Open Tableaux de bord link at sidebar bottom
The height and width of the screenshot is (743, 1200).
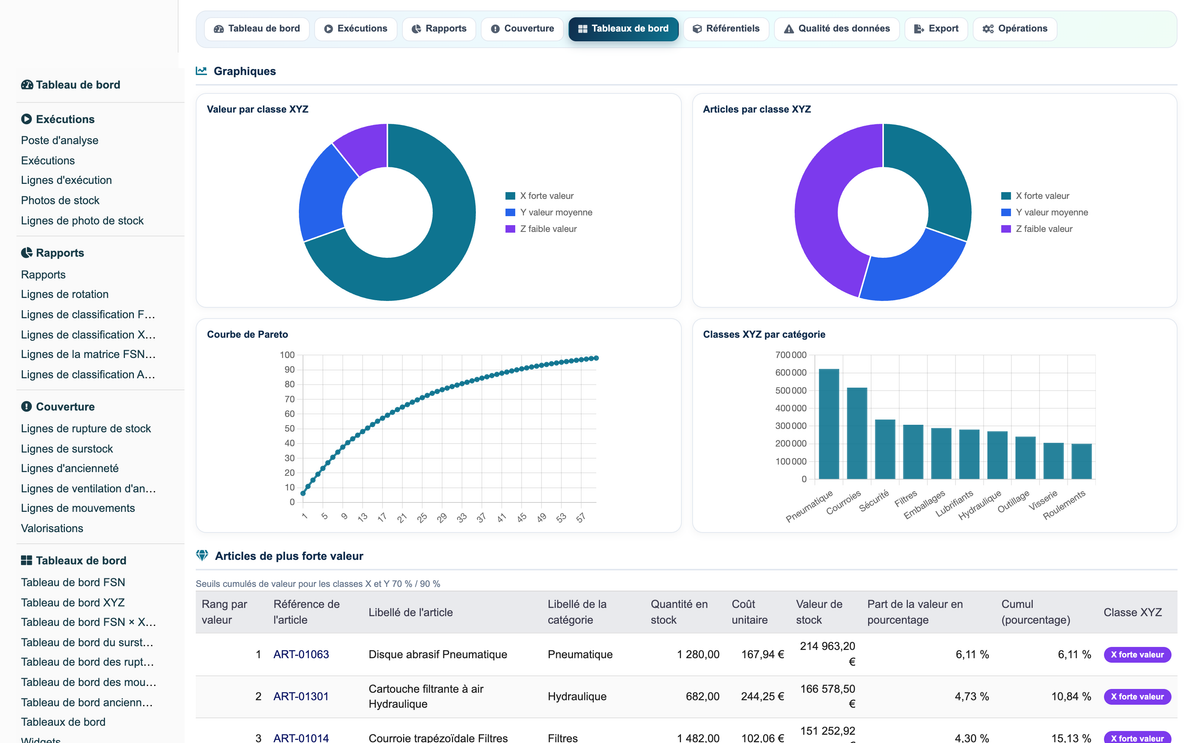[63, 722]
